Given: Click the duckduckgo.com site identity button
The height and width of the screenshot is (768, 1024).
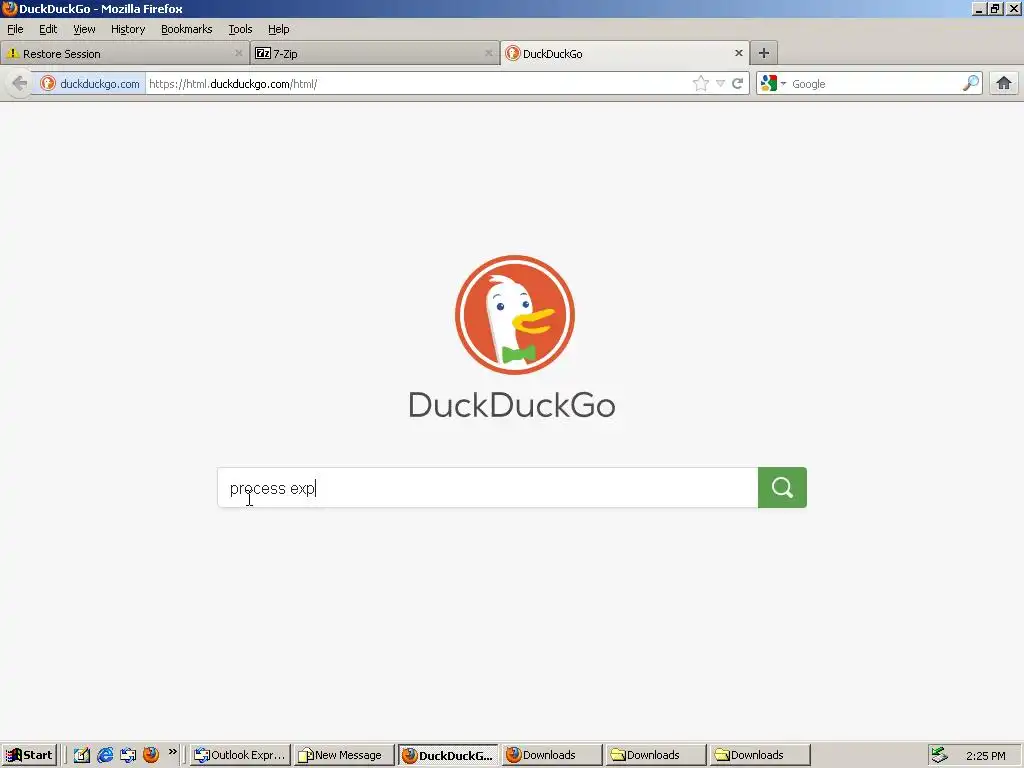Looking at the screenshot, I should 91,84.
